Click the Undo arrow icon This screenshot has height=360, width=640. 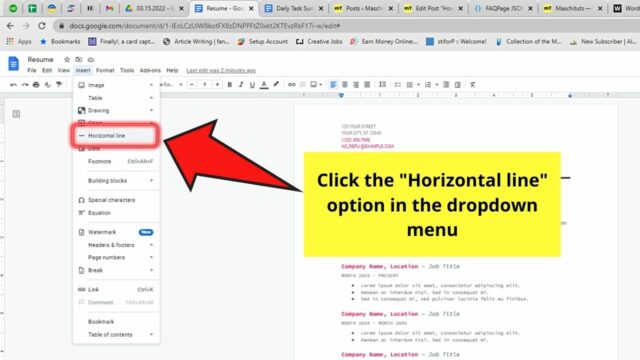[x=13, y=84]
